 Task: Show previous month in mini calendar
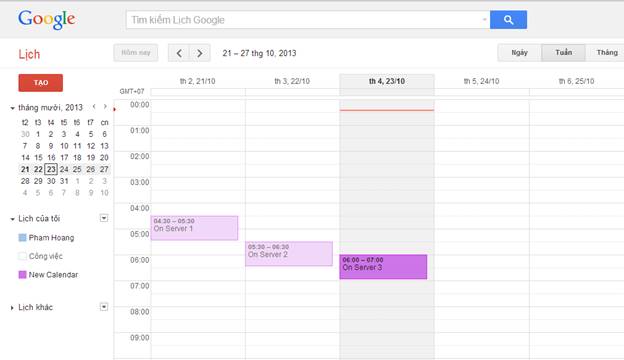94,107
